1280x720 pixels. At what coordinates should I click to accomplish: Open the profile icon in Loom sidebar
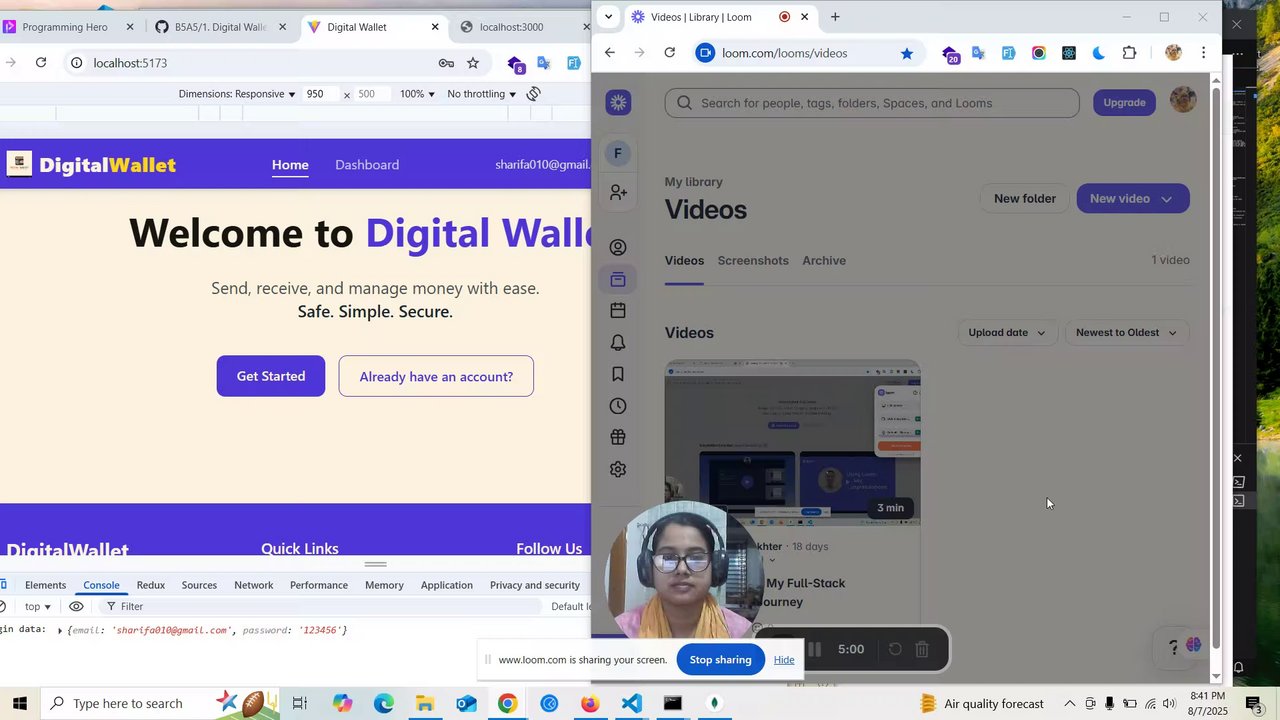pos(618,247)
